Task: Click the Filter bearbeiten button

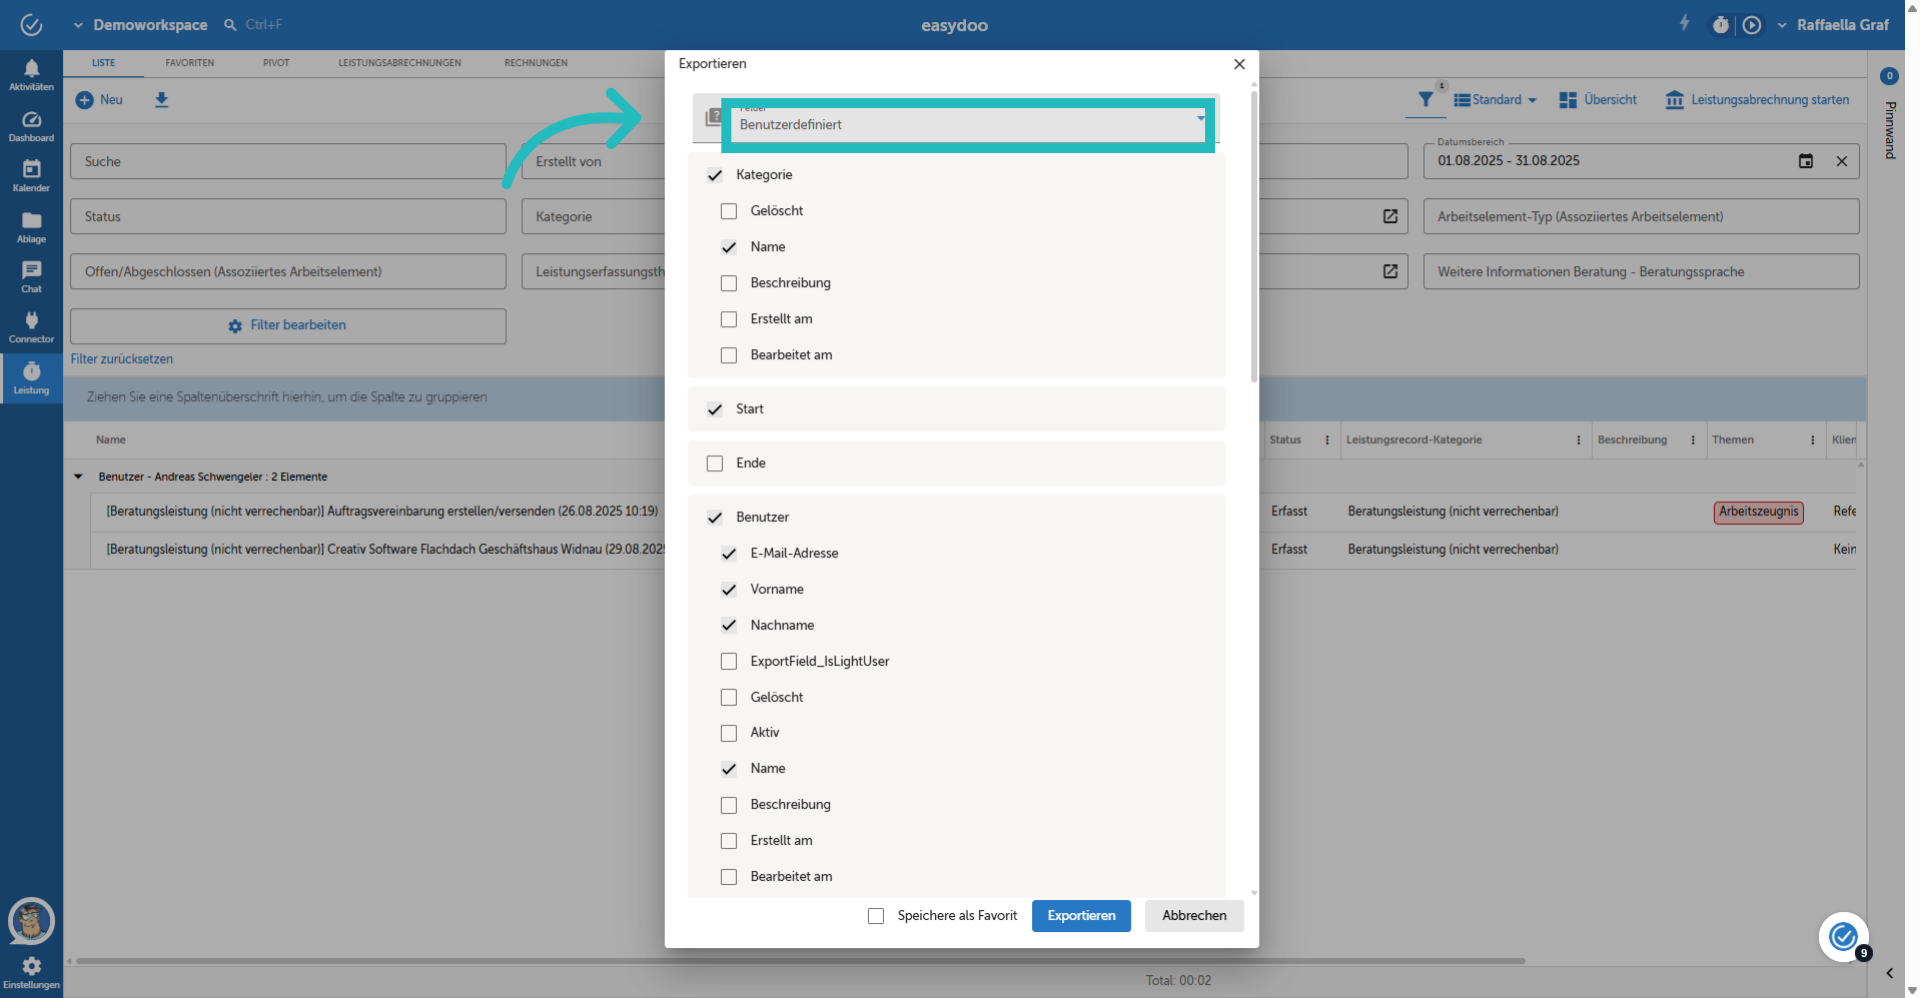Action: (x=288, y=326)
